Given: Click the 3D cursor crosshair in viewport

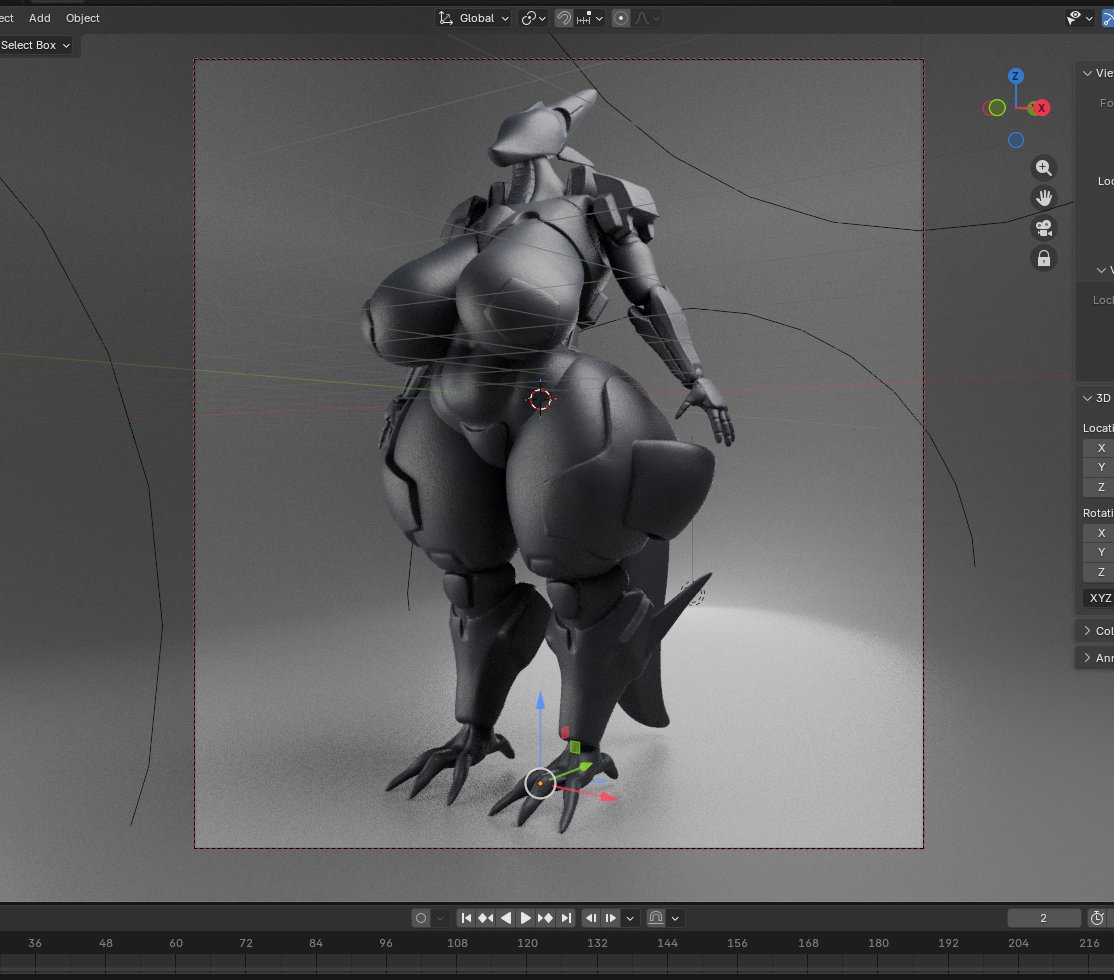Looking at the screenshot, I should click(x=540, y=399).
